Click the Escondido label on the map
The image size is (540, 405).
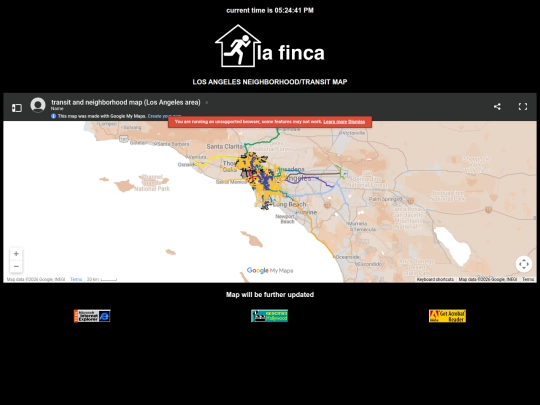click(370, 264)
